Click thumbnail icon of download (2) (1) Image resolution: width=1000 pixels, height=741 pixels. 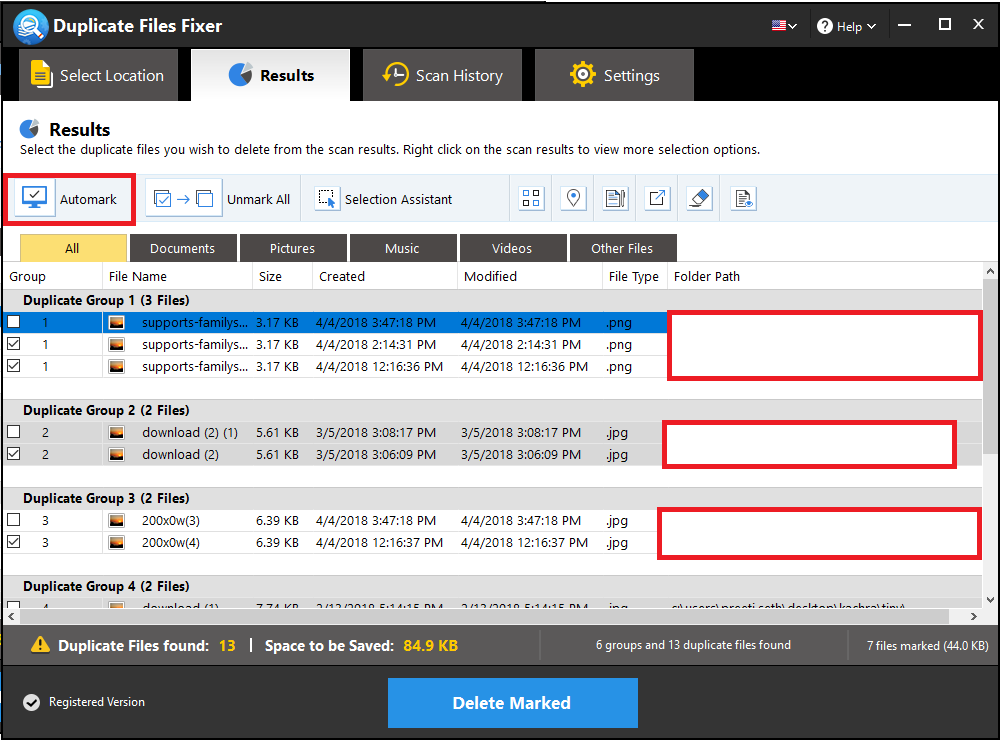click(x=116, y=432)
